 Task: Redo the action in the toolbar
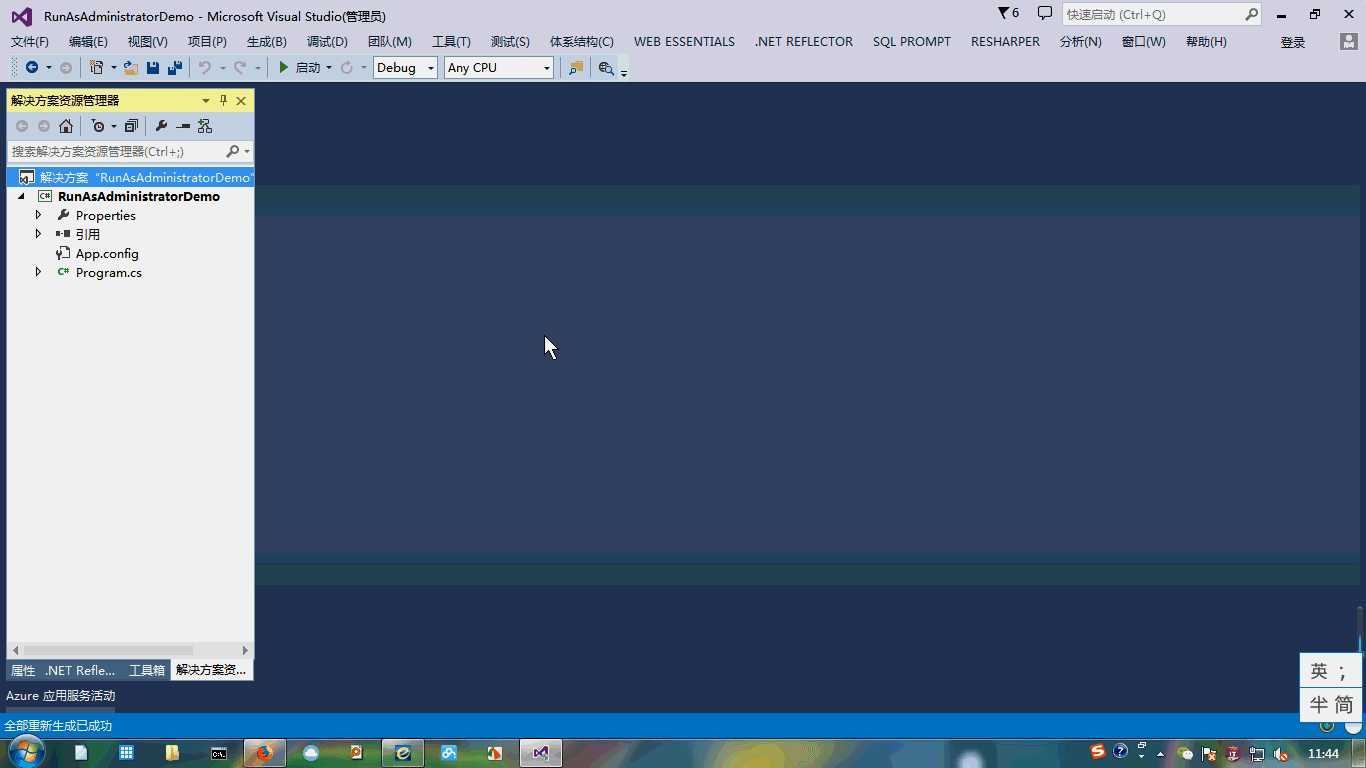pyautogui.click(x=240, y=68)
